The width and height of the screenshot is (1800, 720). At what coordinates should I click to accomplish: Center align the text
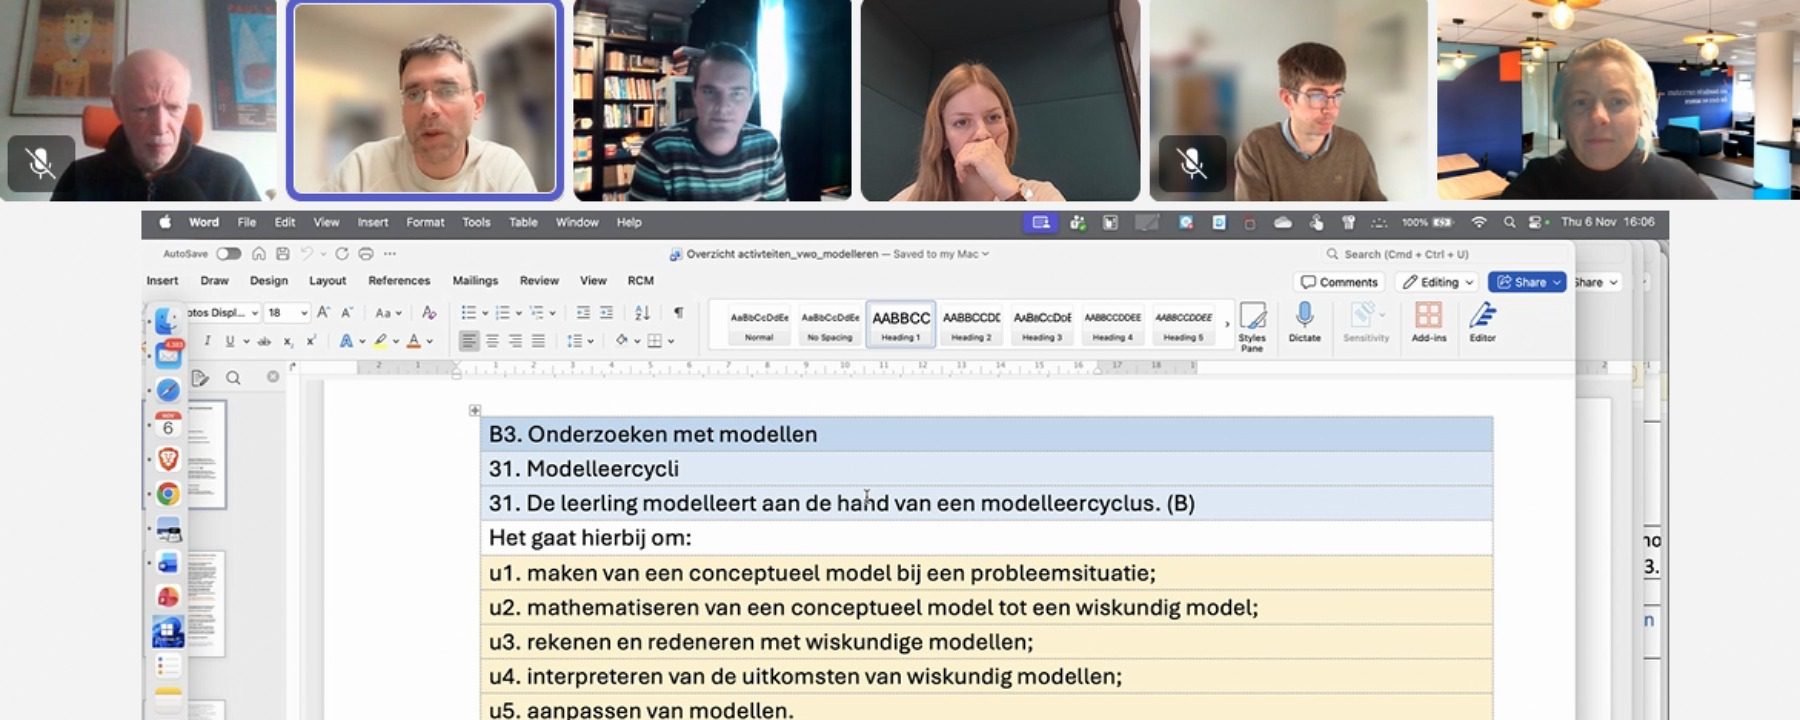[492, 341]
